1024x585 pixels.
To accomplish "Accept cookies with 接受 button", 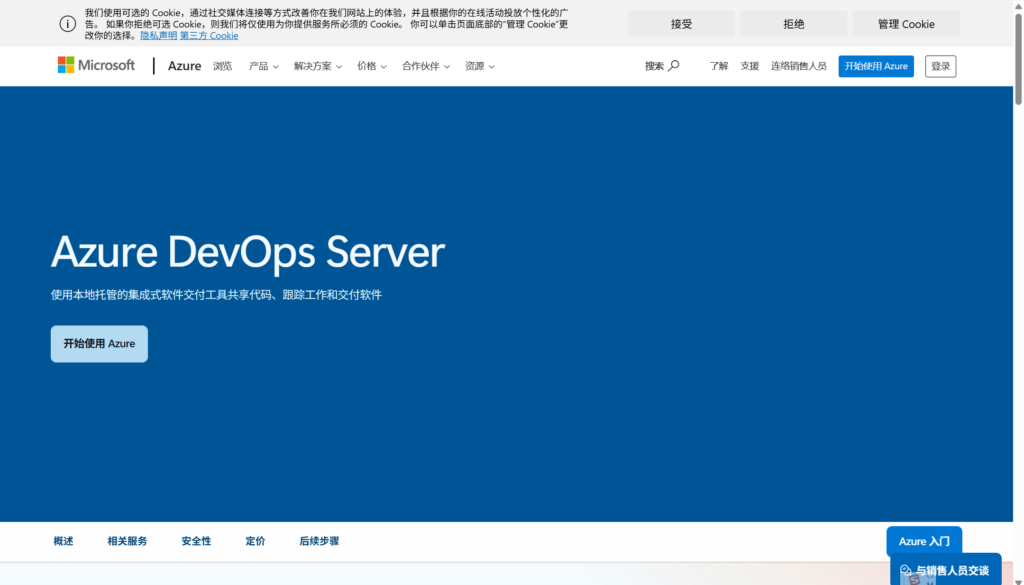I will click(681, 24).
